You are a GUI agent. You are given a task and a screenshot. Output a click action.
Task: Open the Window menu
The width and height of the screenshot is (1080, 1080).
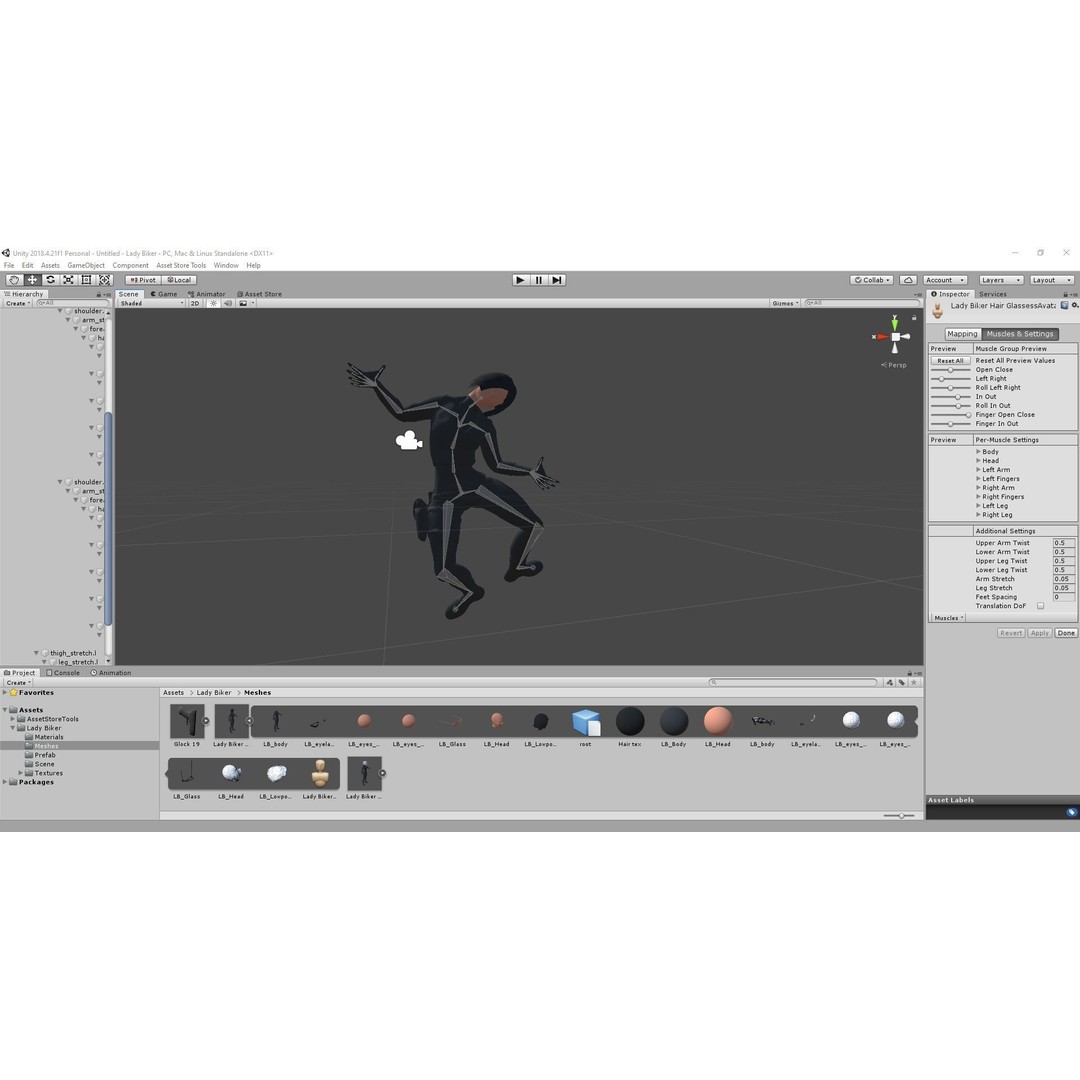(226, 265)
